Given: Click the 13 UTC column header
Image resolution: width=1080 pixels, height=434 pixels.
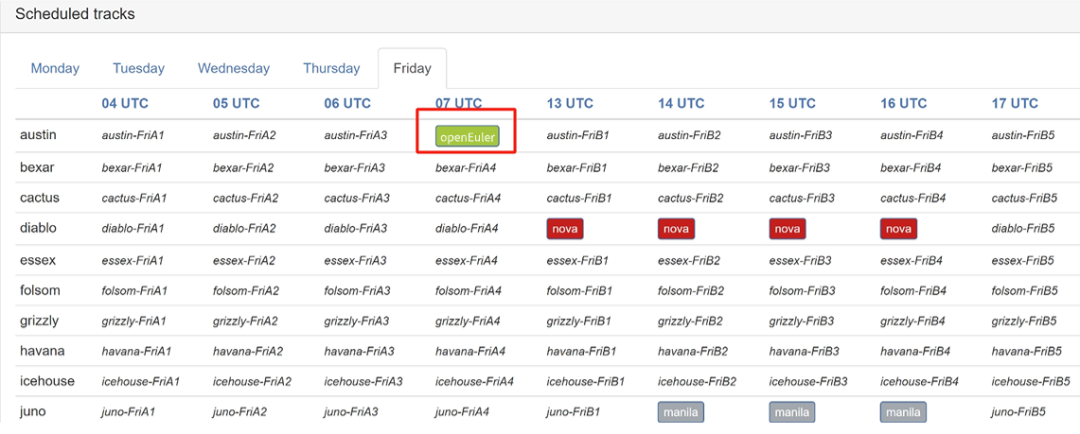Looking at the screenshot, I should click(x=569, y=103).
